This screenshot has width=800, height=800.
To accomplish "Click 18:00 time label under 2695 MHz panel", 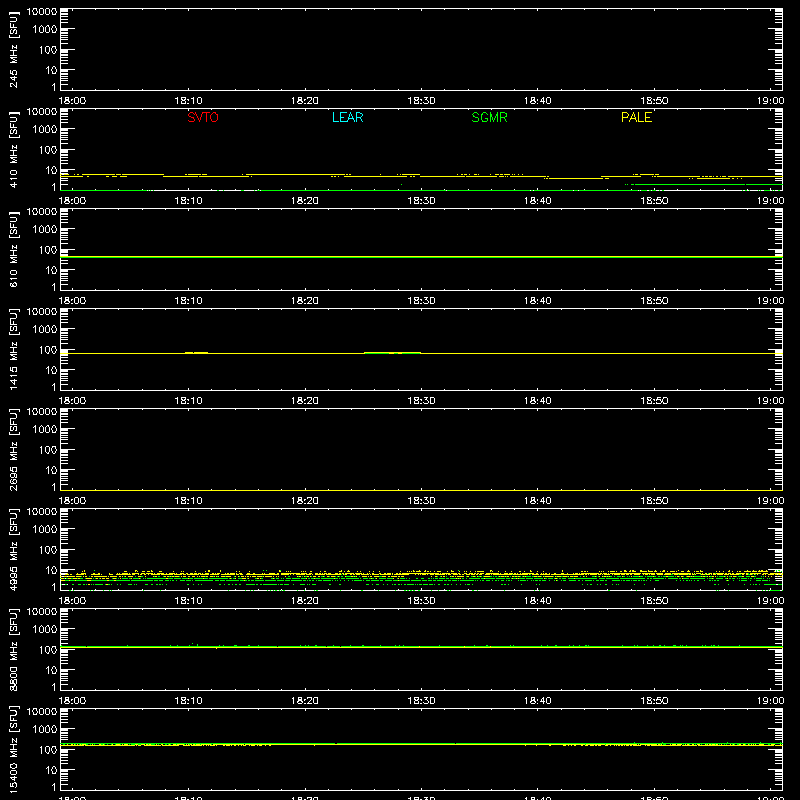I will click(72, 501).
